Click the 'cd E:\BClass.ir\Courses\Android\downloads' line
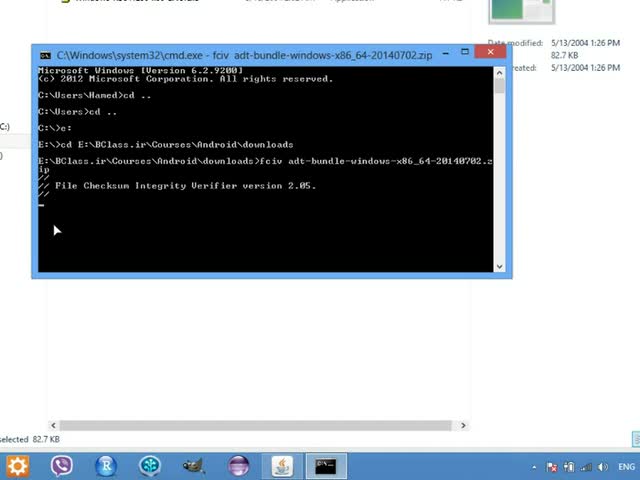Viewport: 640px width, 480px height. click(x=166, y=144)
